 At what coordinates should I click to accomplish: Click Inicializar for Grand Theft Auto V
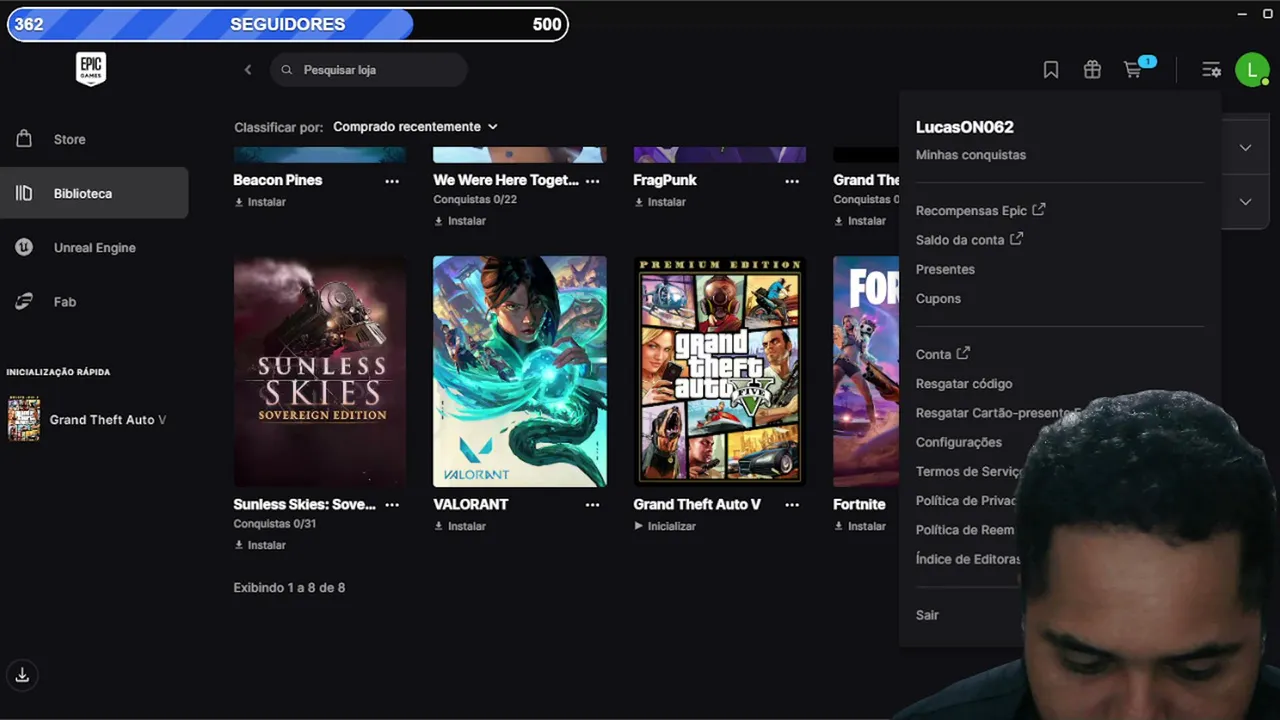click(x=665, y=526)
